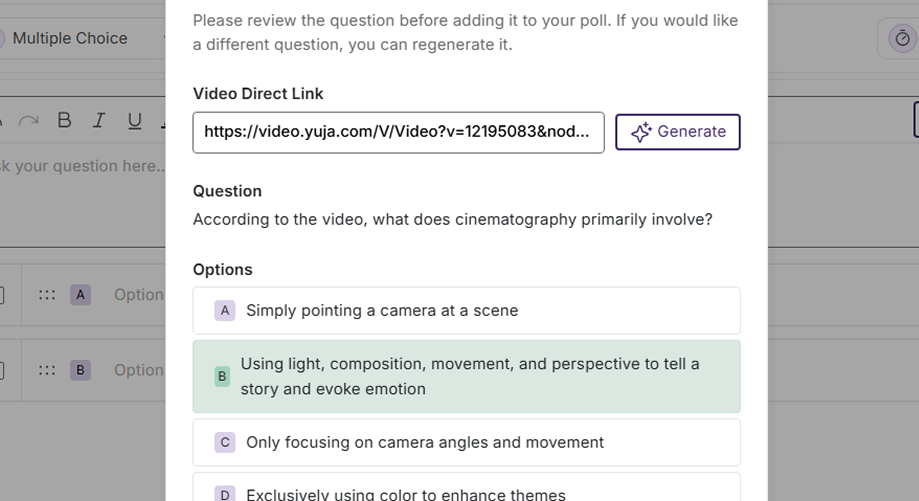Tick the checkbox beside background Option B
The width and height of the screenshot is (919, 501).
(2, 370)
